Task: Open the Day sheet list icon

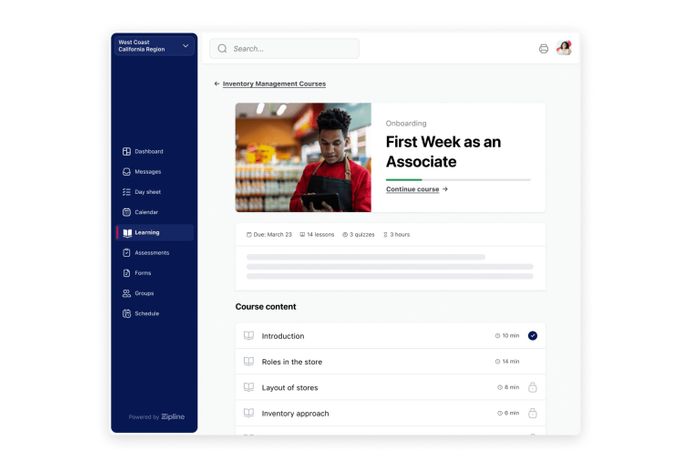Action: pyautogui.click(x=126, y=192)
